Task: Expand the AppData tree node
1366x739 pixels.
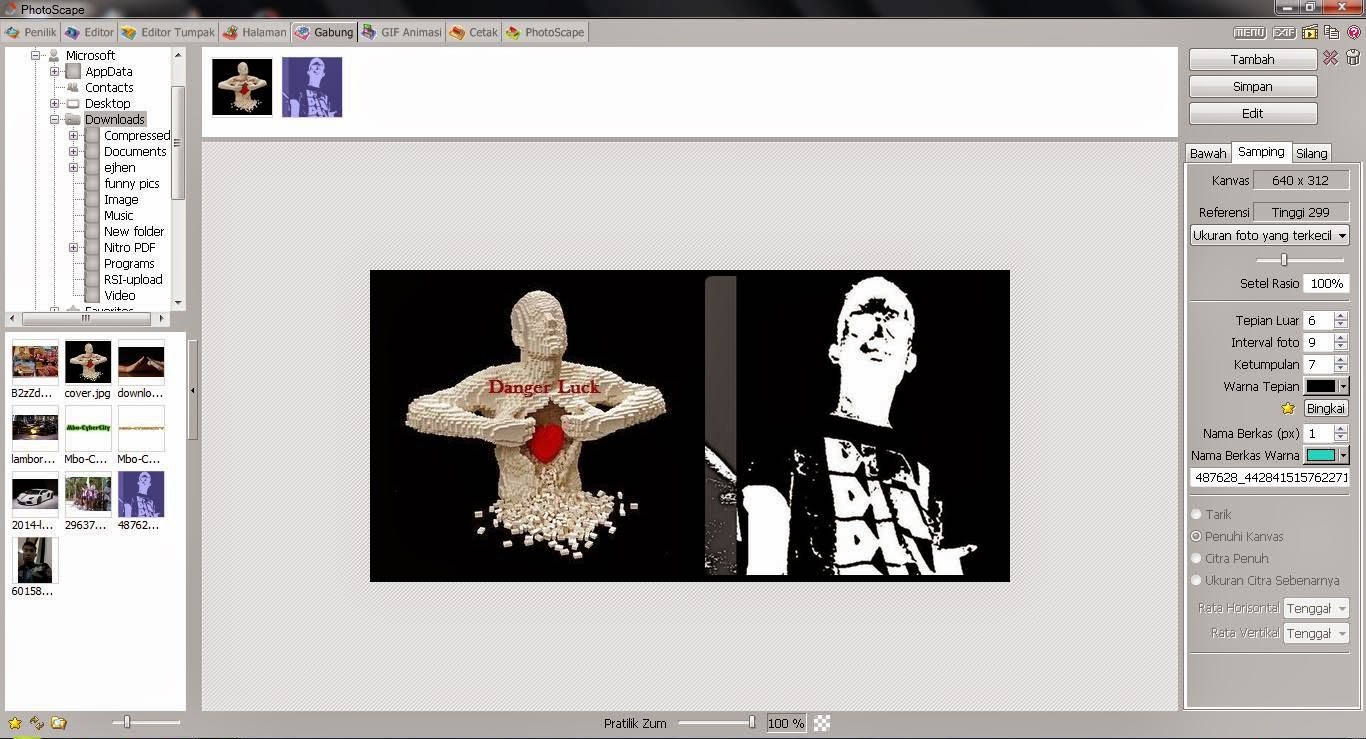Action: pyautogui.click(x=54, y=72)
